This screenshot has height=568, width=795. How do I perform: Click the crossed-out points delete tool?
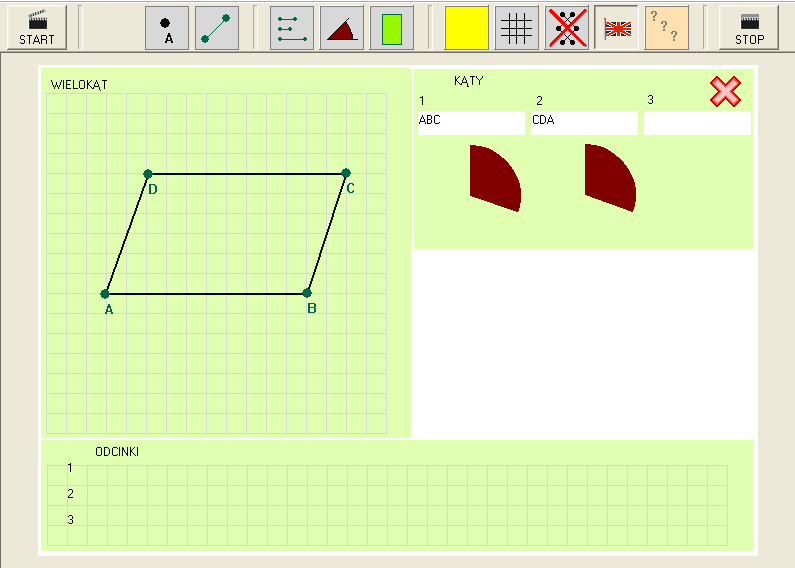point(567,28)
